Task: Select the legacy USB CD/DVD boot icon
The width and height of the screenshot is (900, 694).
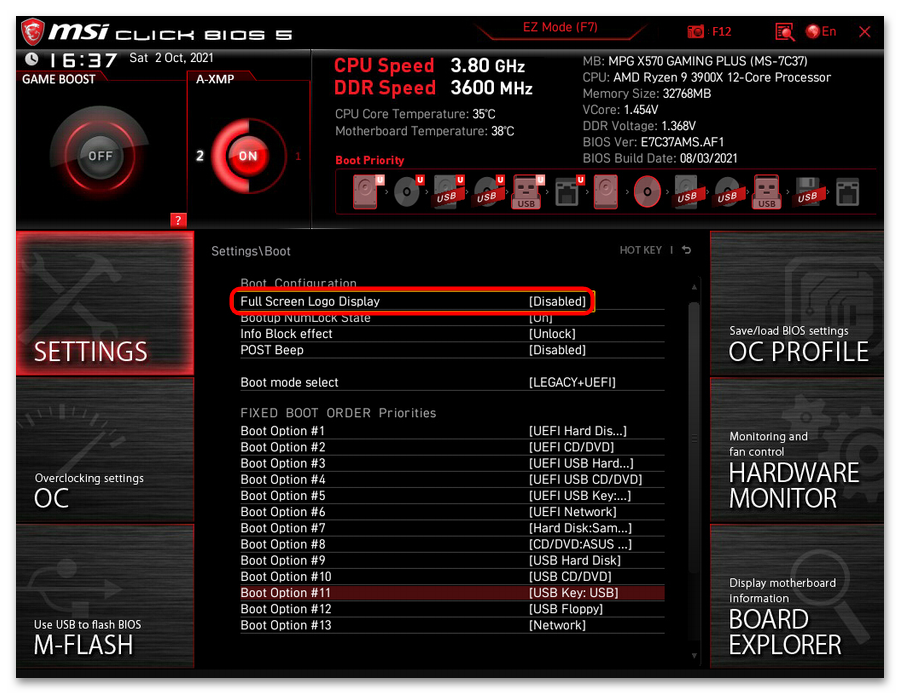Action: point(727,192)
